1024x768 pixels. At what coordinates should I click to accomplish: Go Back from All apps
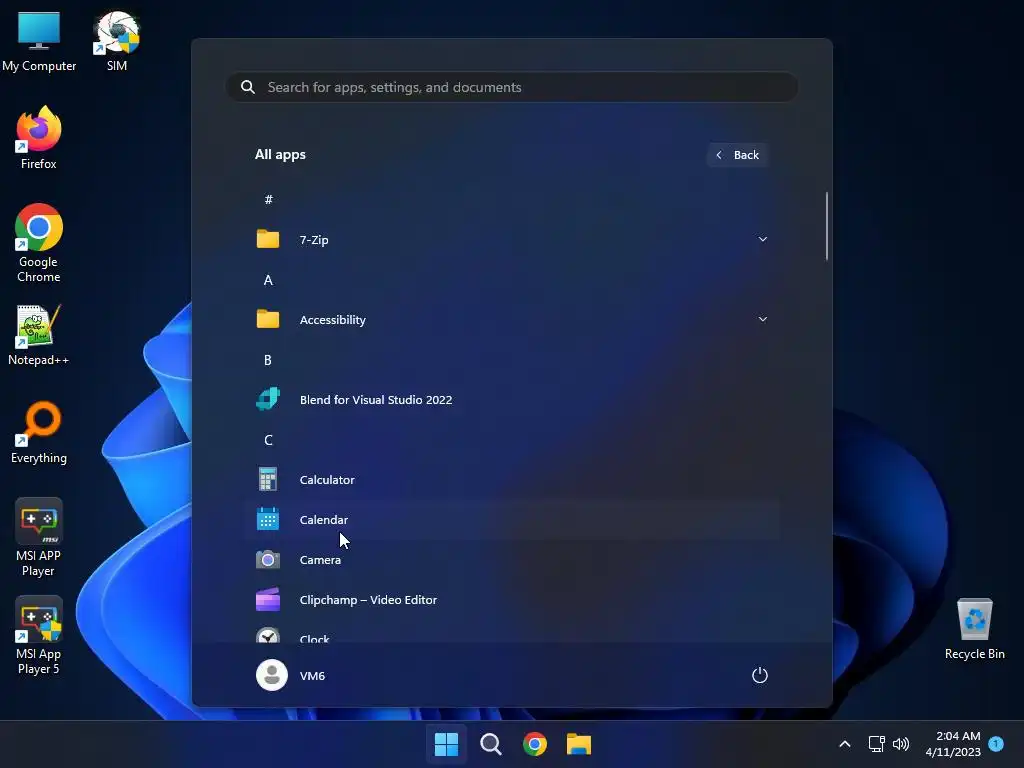pos(738,155)
